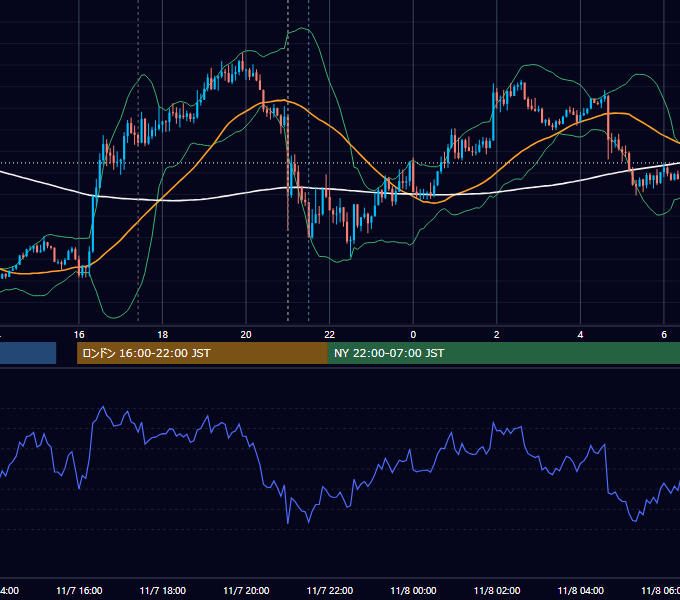Click the blue session bar before London

(x=28, y=353)
